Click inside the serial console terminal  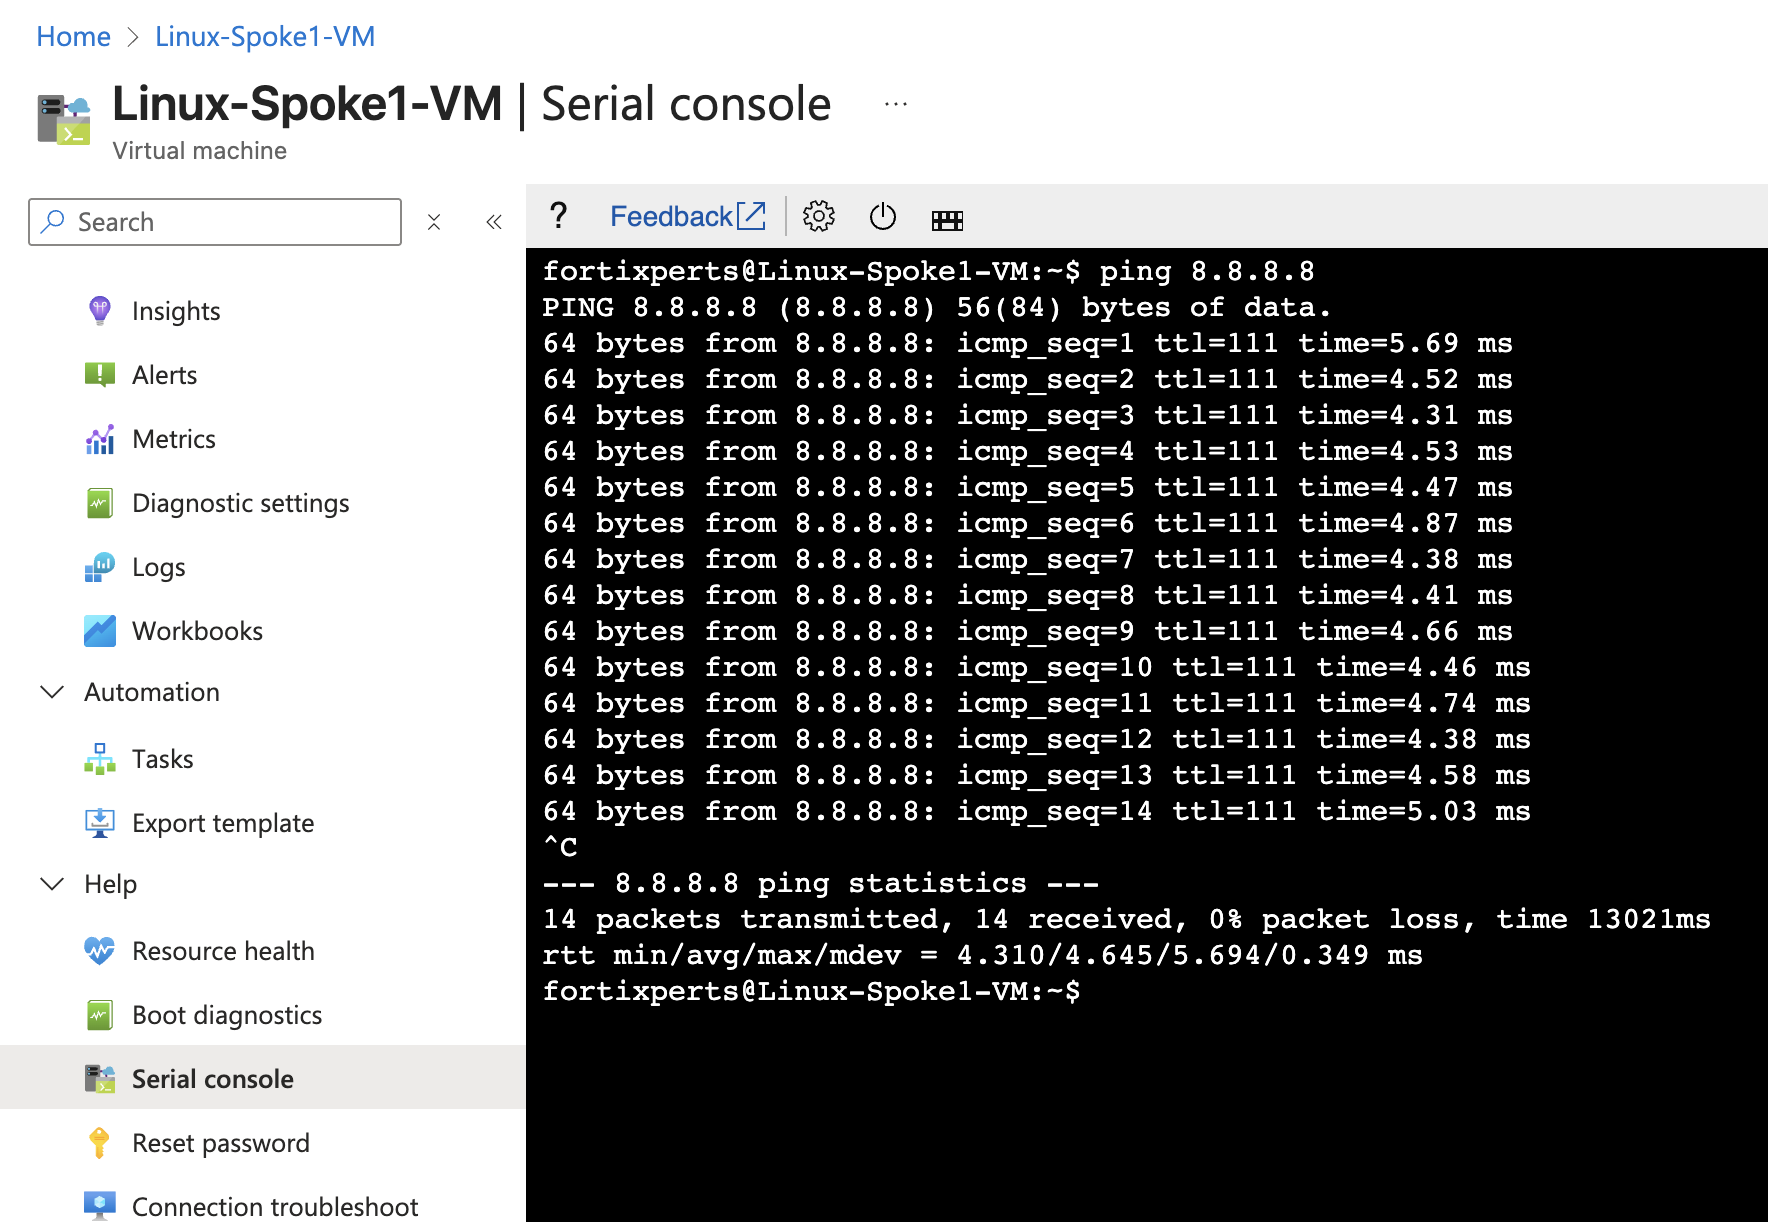point(1145,1100)
